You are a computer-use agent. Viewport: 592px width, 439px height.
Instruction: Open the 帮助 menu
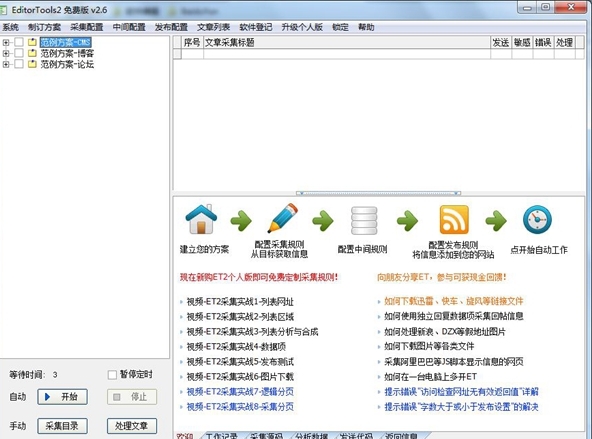click(x=366, y=27)
